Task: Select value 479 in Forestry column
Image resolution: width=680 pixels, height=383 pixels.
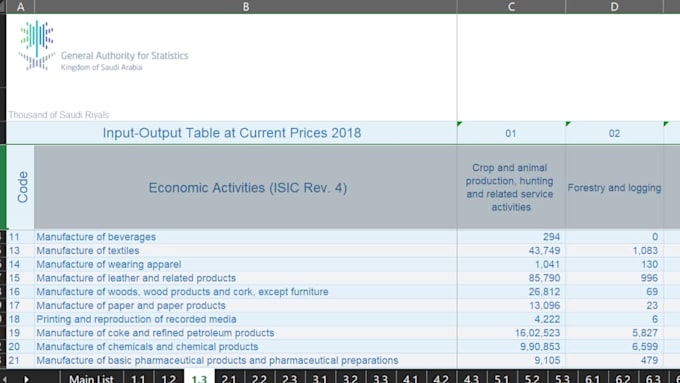Action: coord(615,360)
